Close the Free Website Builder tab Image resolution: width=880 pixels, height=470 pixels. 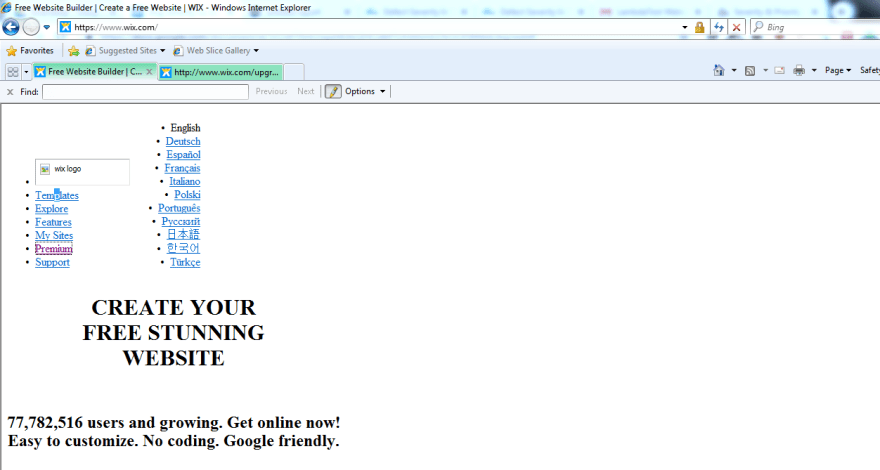pyautogui.click(x=149, y=72)
